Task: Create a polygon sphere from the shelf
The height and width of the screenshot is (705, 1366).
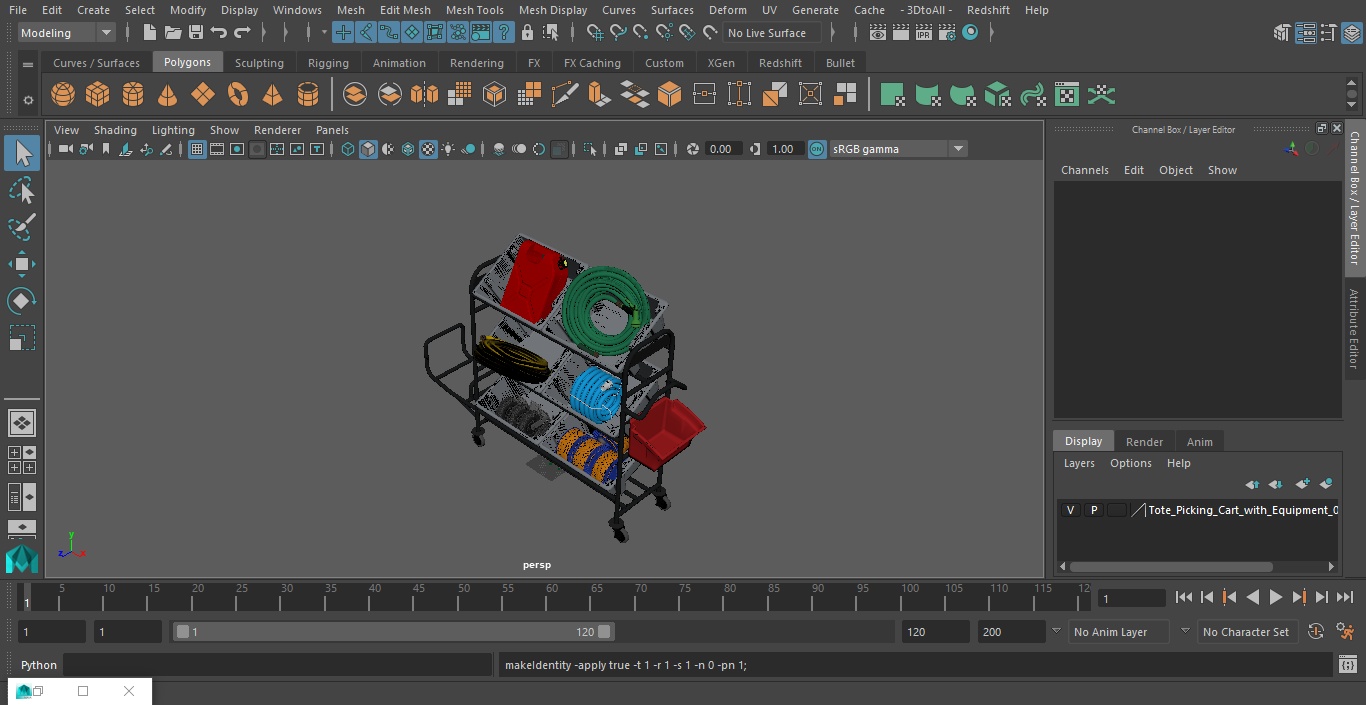Action: 63,95
